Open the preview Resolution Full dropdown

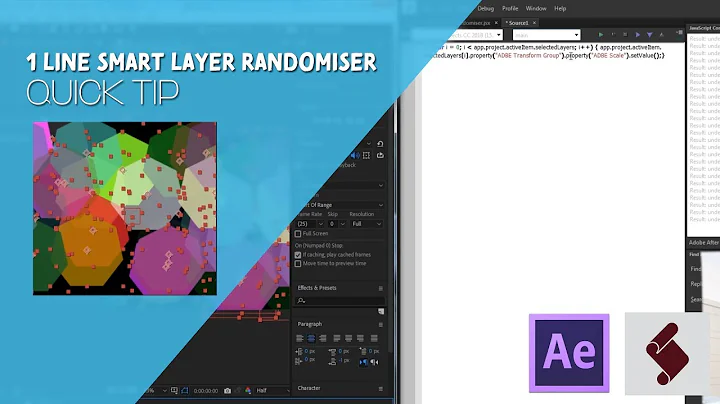click(366, 224)
